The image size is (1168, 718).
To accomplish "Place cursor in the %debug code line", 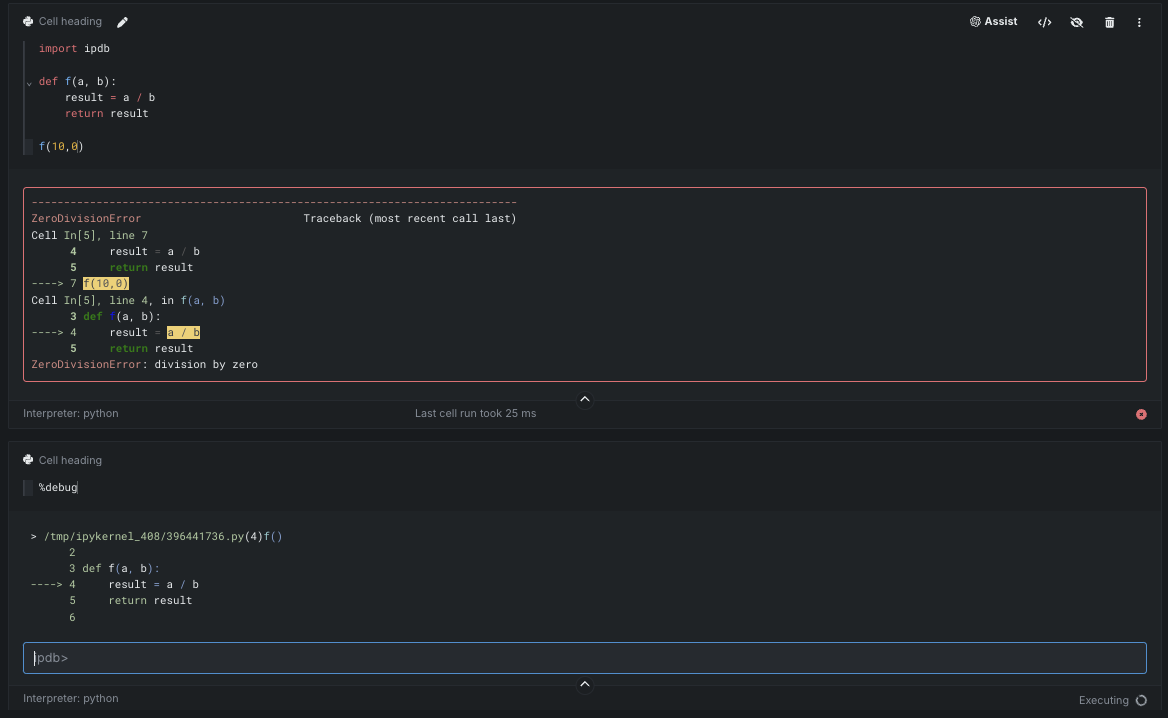I will (x=58, y=487).
